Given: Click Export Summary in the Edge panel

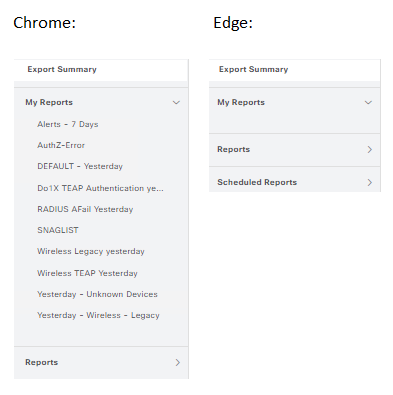Looking at the screenshot, I should coord(253,69).
